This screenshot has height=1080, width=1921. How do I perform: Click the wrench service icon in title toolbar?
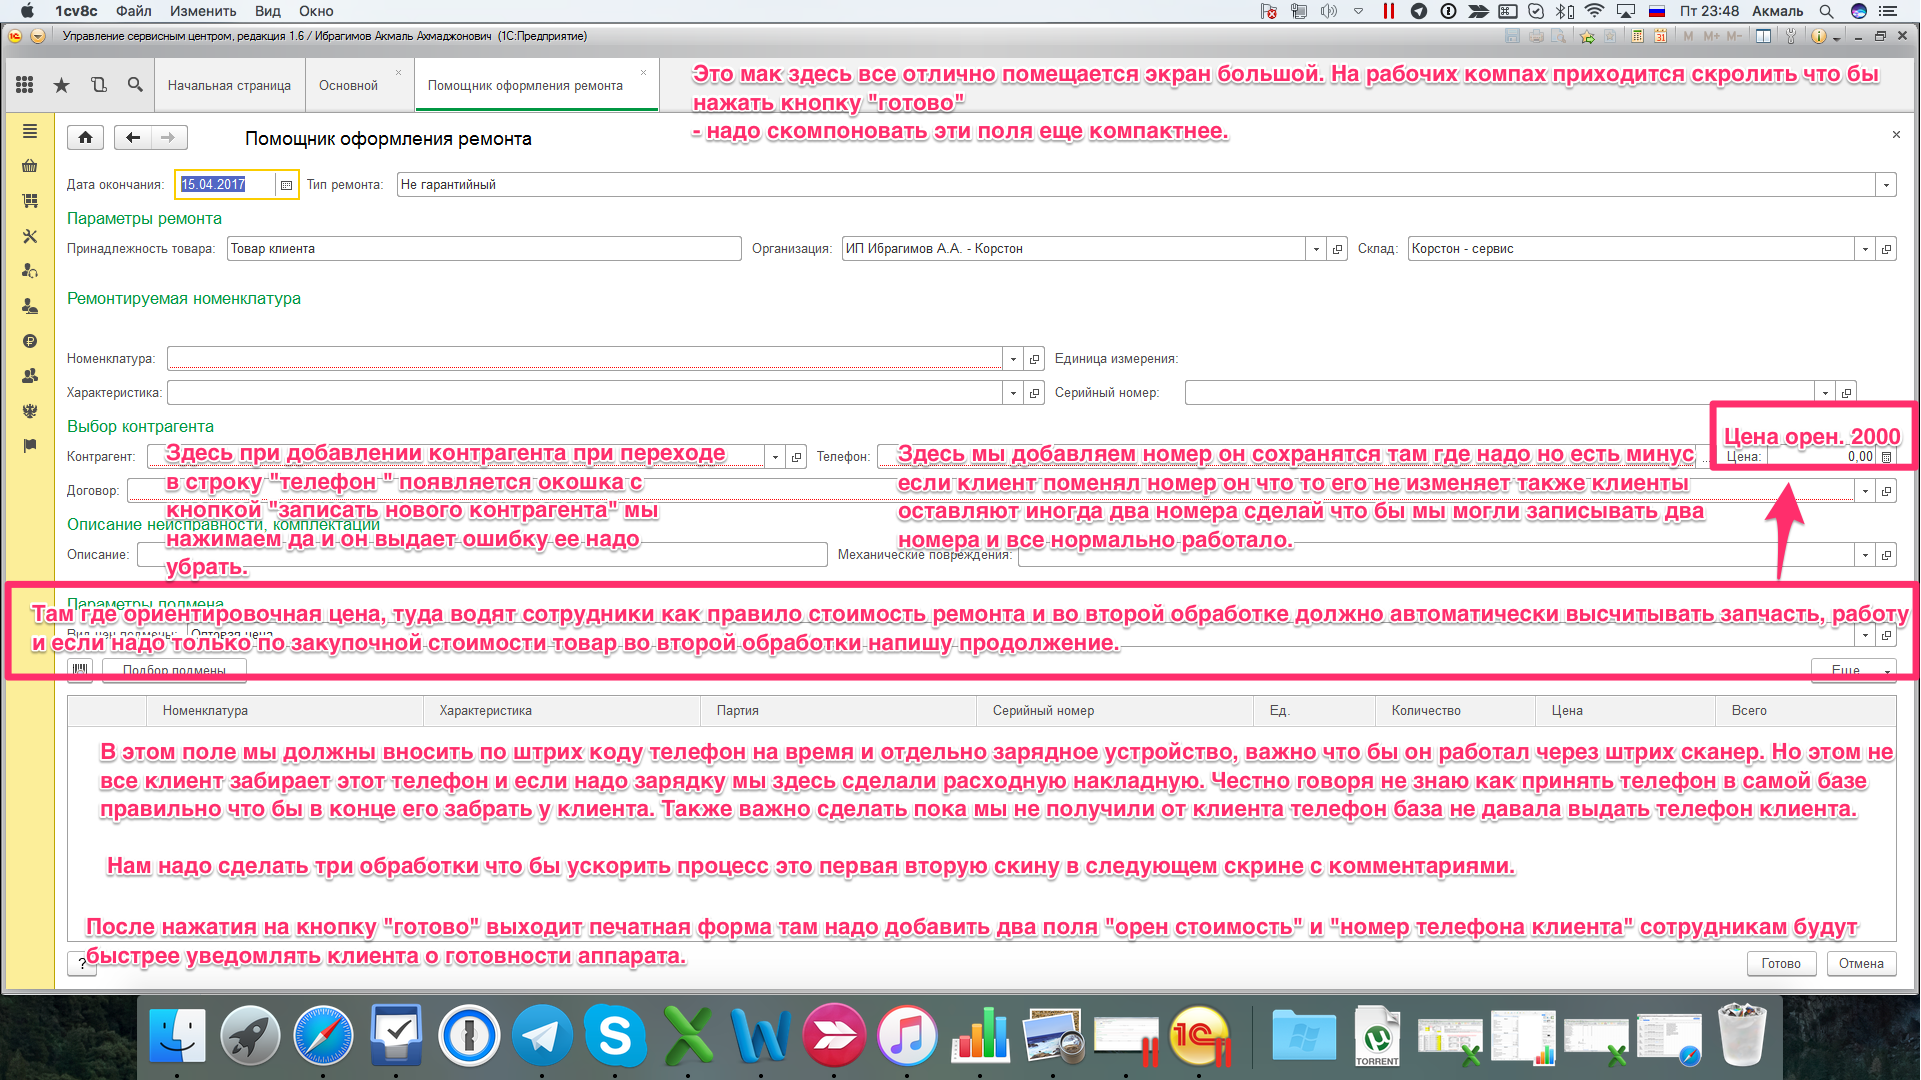click(1790, 36)
